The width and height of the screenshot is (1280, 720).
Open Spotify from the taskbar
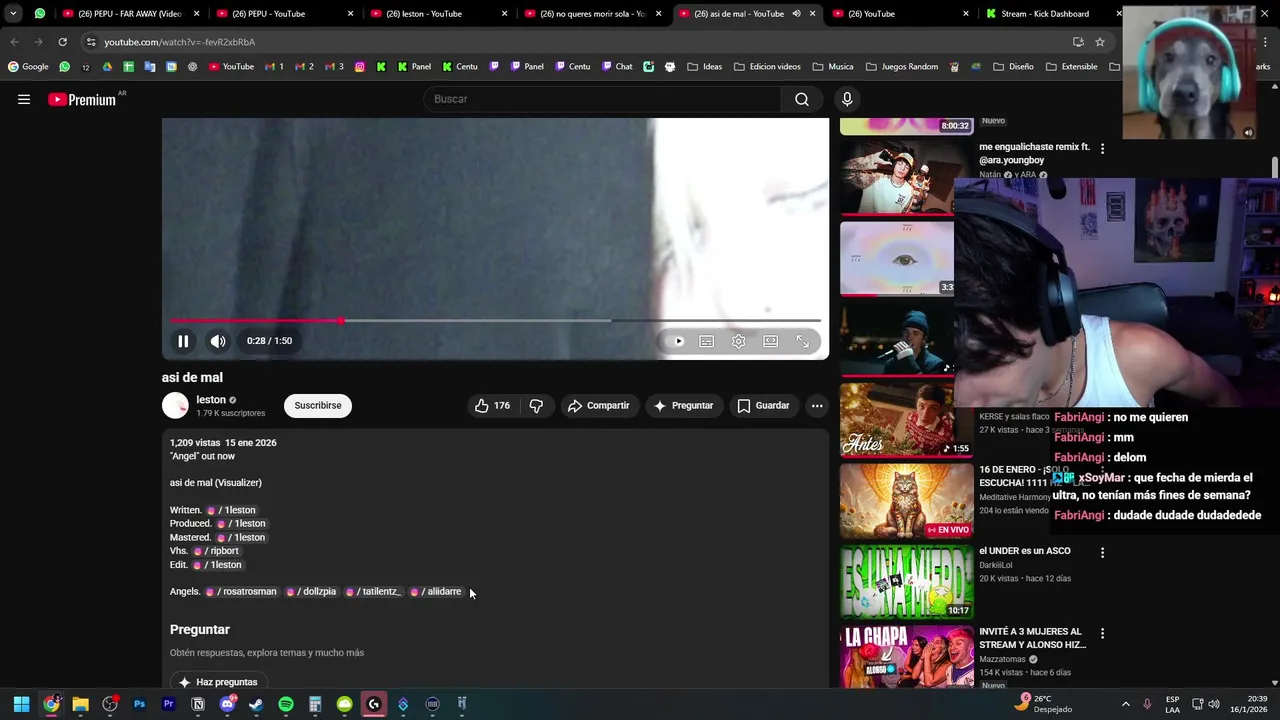286,704
